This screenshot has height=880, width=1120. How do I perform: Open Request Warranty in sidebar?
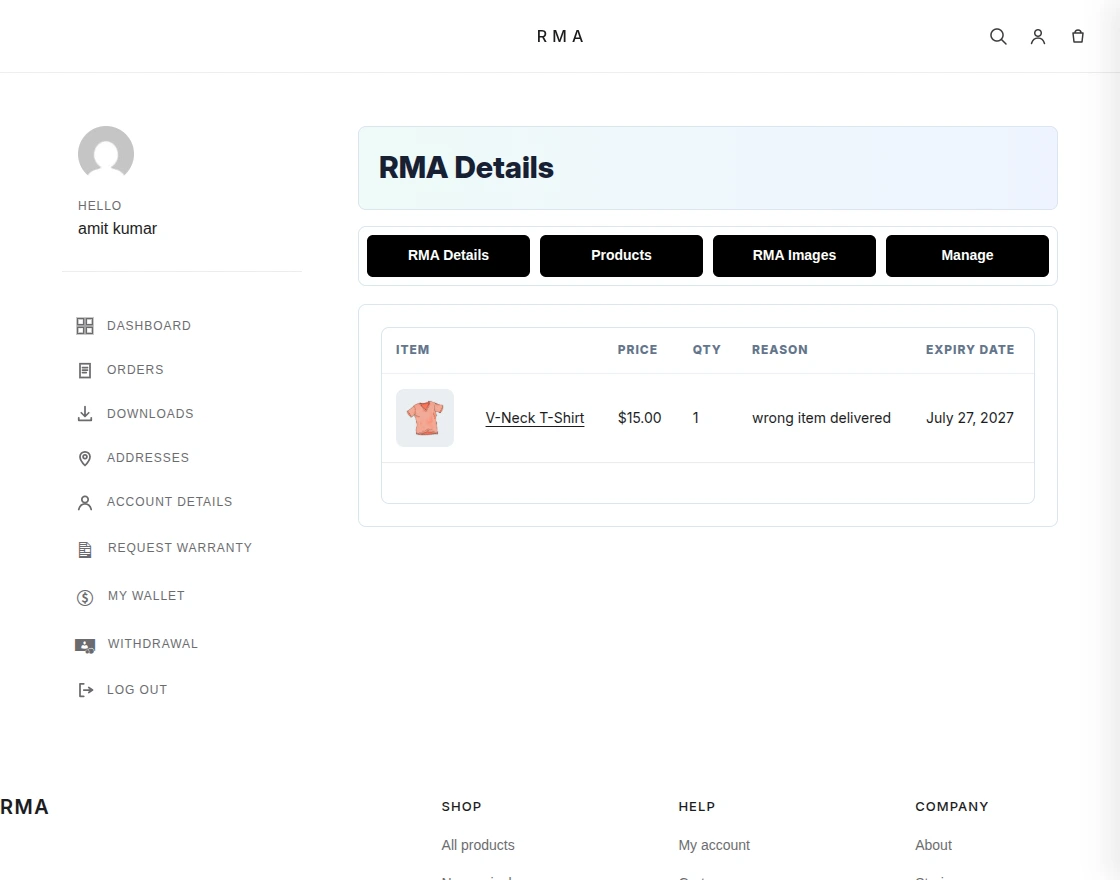point(180,548)
